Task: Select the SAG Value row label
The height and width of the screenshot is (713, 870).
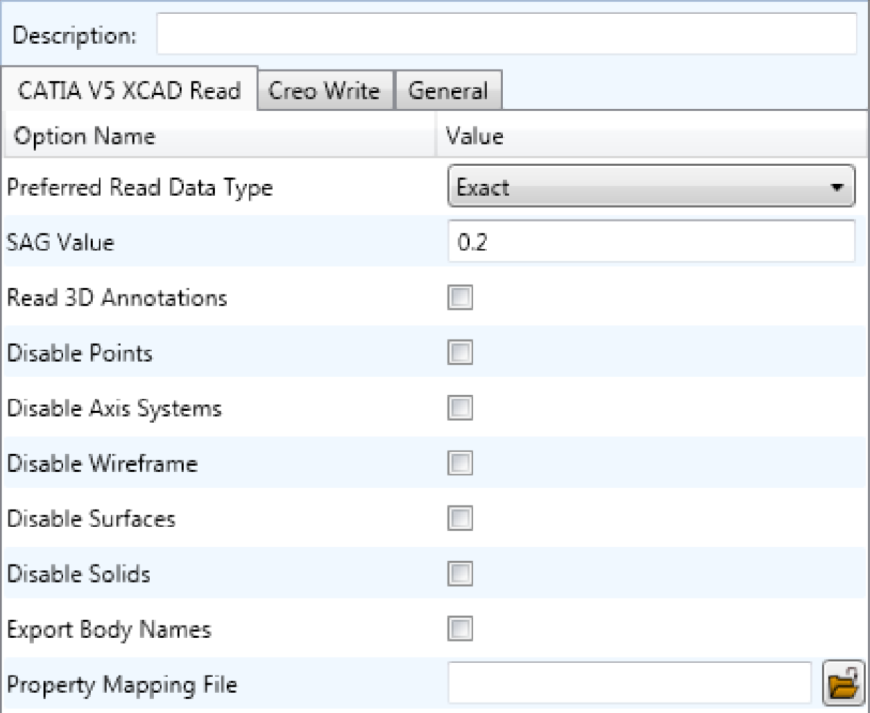Action: [60, 242]
